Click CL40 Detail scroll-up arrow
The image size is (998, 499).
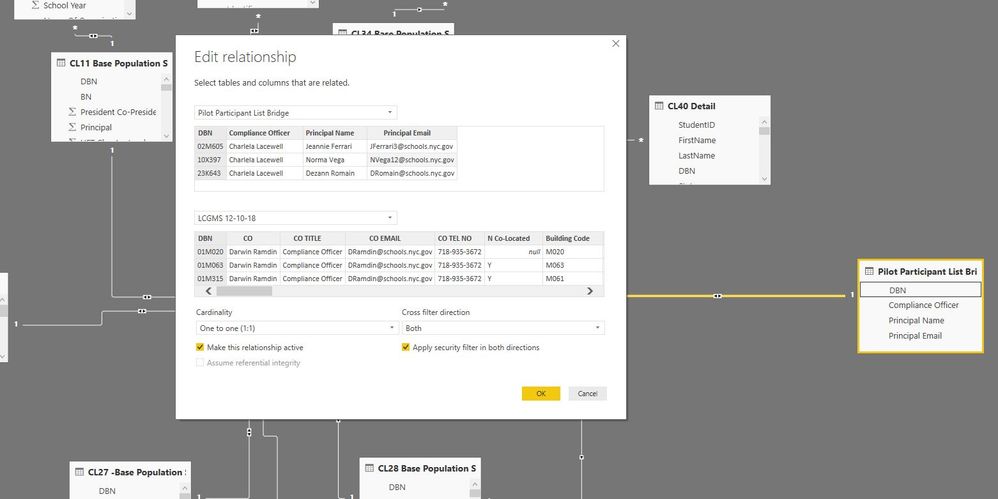(x=764, y=122)
